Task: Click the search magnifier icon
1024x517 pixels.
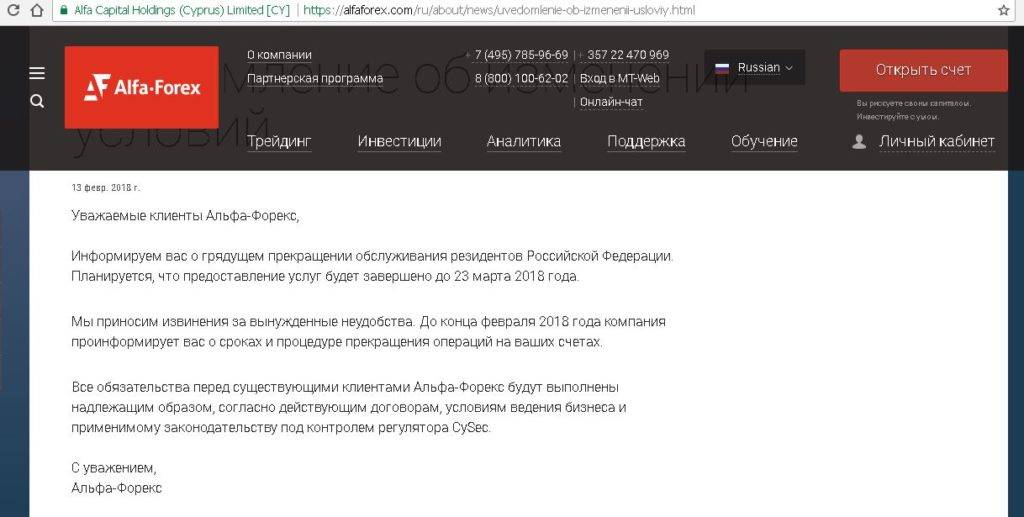Action: [37, 101]
